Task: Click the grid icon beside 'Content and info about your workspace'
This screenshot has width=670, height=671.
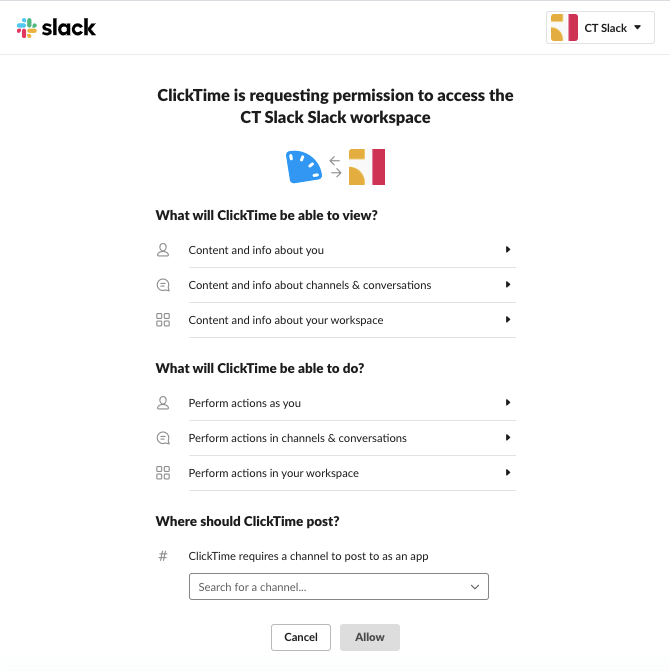Action: (x=163, y=320)
